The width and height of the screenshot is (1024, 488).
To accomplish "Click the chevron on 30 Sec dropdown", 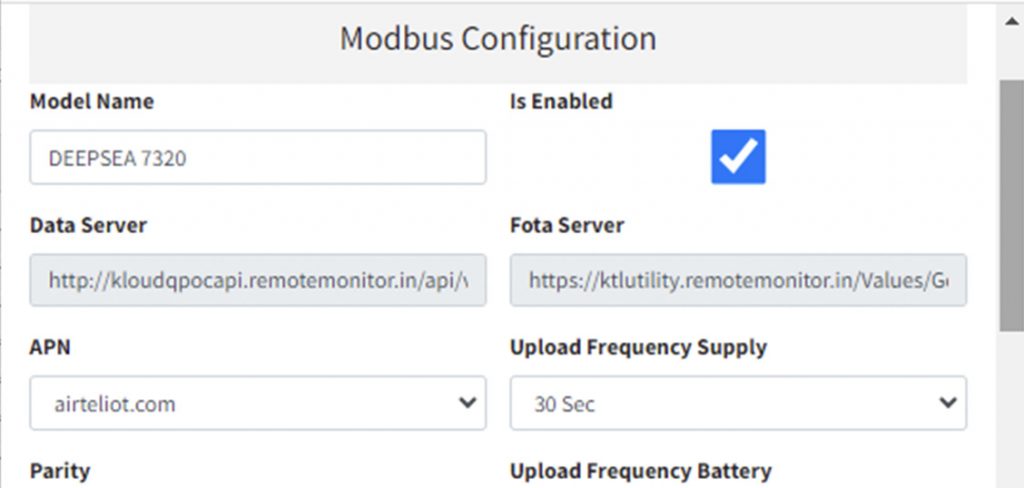I will click(x=945, y=403).
